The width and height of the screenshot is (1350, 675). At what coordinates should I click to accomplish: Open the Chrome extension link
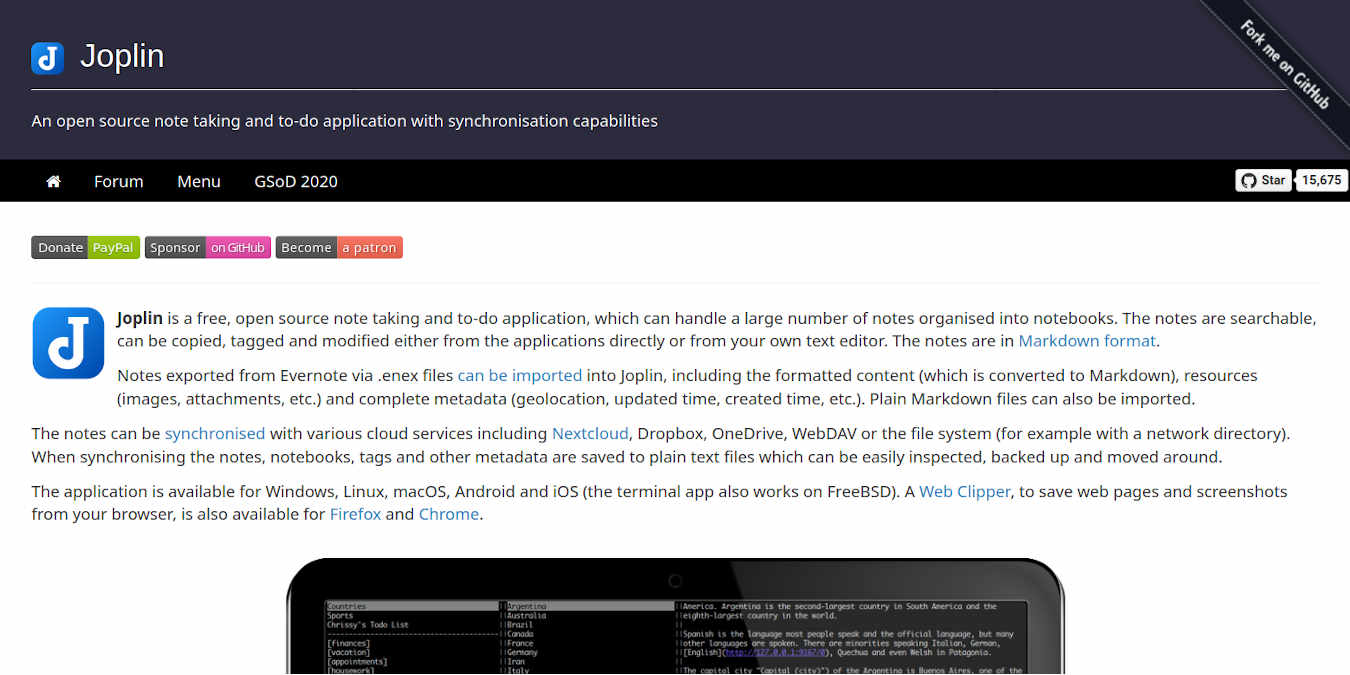[x=449, y=515]
